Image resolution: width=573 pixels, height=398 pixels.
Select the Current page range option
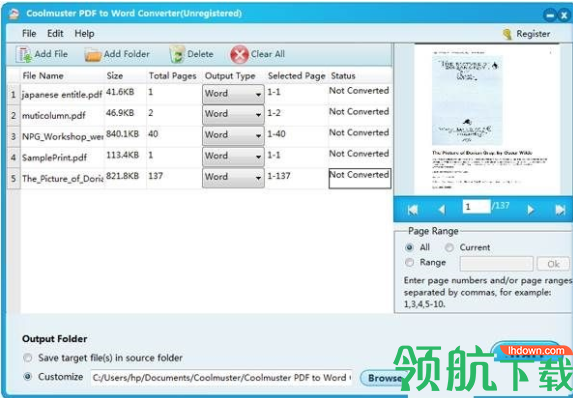pyautogui.click(x=449, y=247)
